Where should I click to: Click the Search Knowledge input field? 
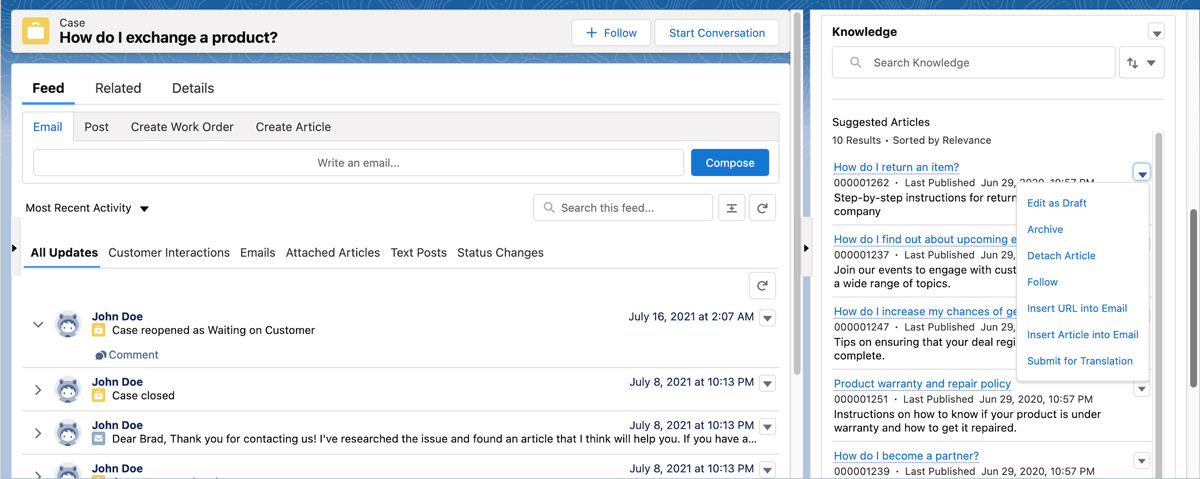[x=973, y=63]
